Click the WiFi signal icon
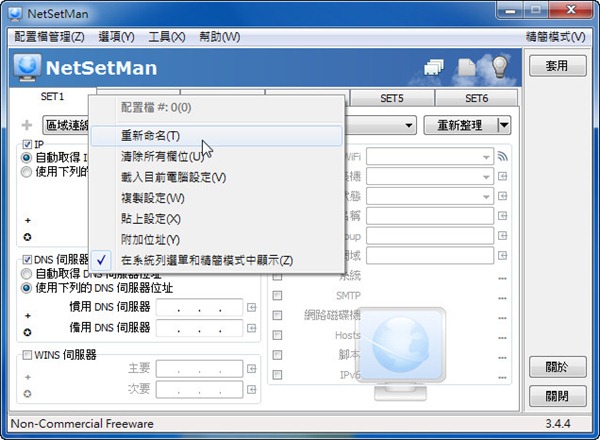Image resolution: width=600 pixels, height=440 pixels. pos(502,156)
